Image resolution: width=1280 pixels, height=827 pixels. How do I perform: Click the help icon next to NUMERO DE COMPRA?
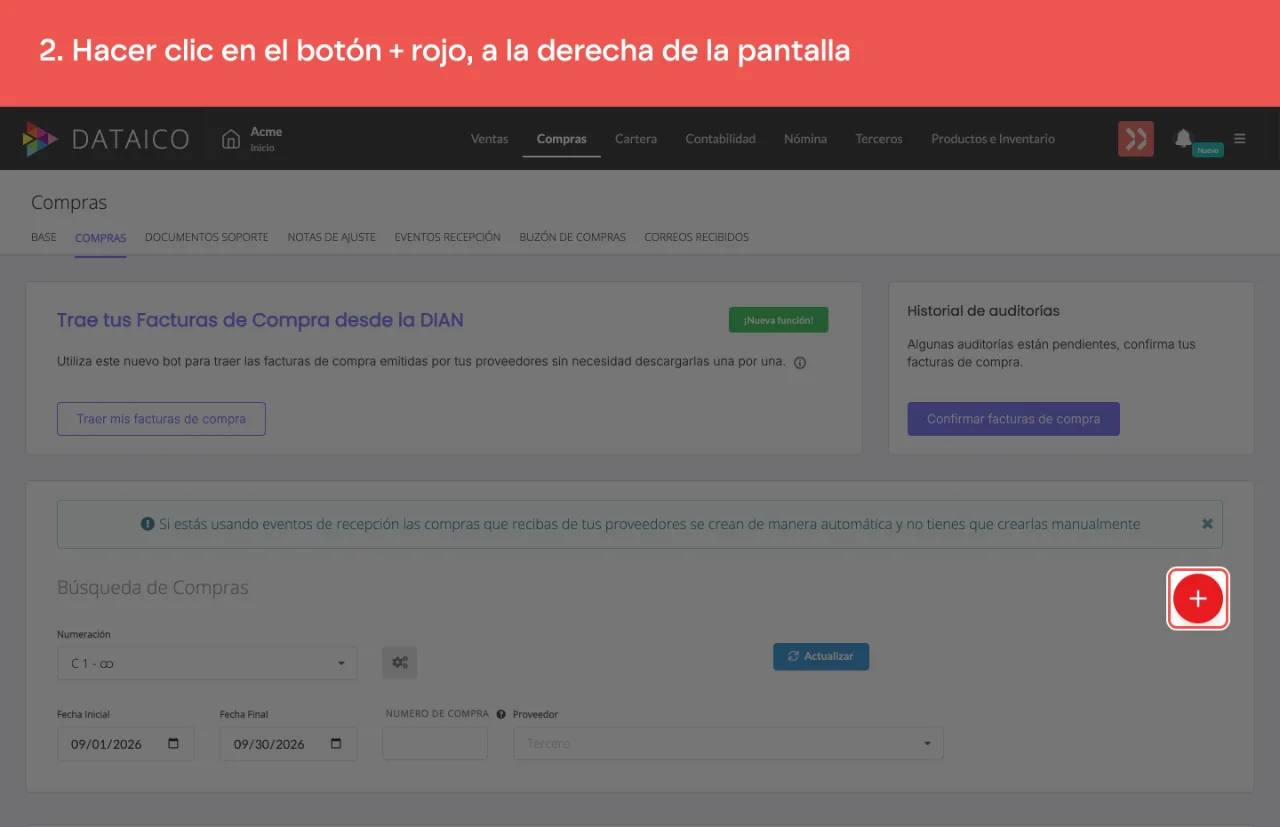pos(501,714)
